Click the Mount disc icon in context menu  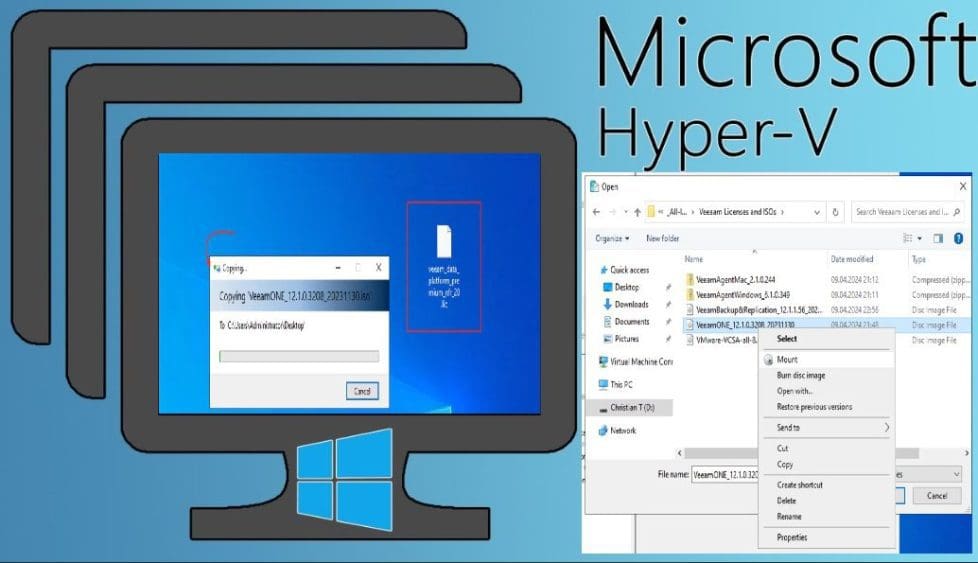(x=768, y=360)
